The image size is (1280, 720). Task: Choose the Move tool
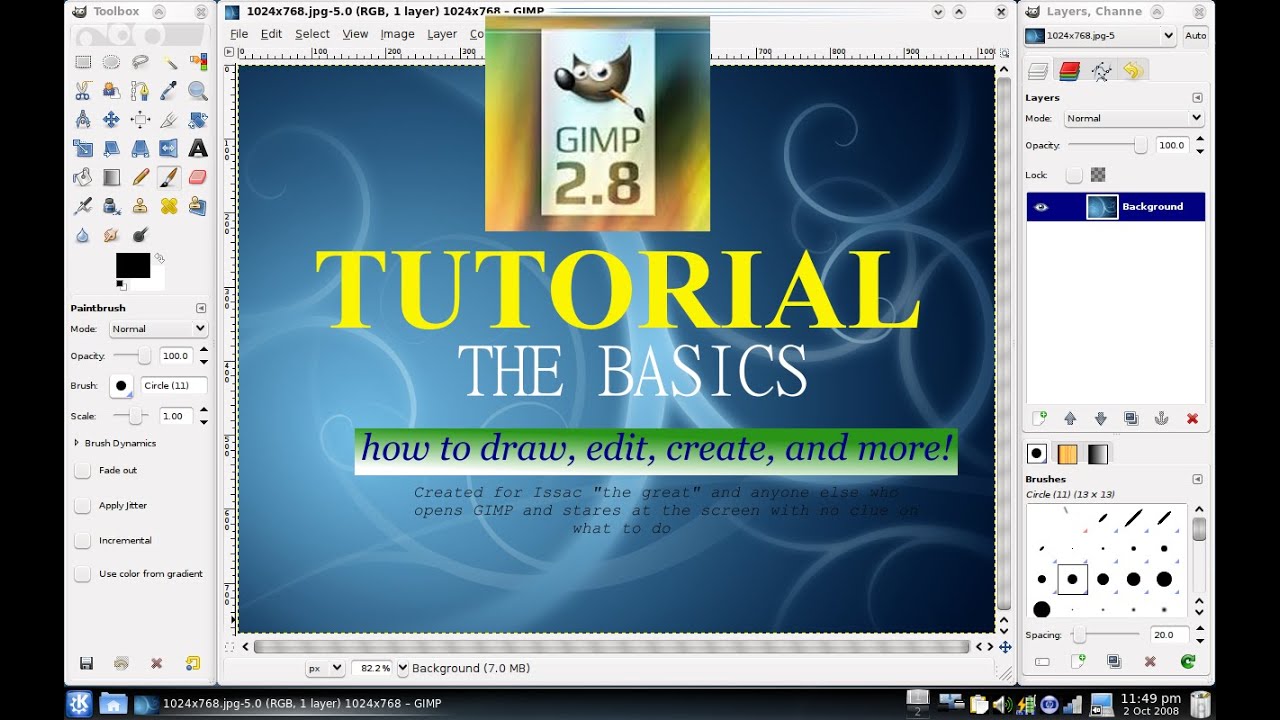[x=112, y=120]
